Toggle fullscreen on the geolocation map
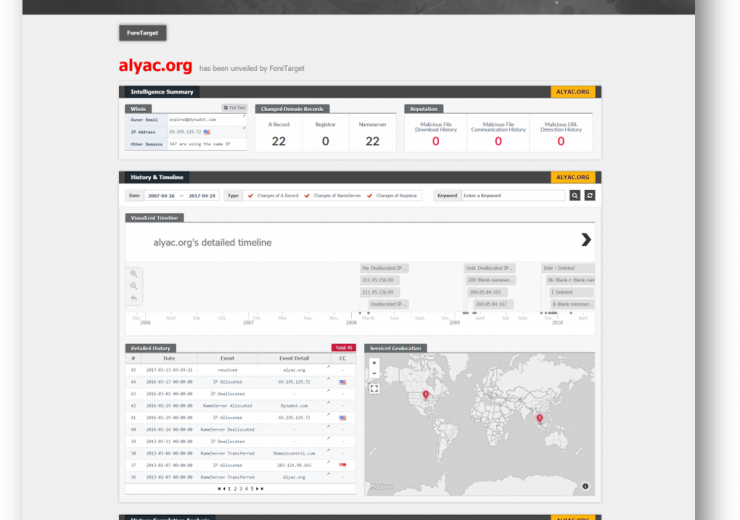Viewport: 740px width, 520px height. point(374,388)
